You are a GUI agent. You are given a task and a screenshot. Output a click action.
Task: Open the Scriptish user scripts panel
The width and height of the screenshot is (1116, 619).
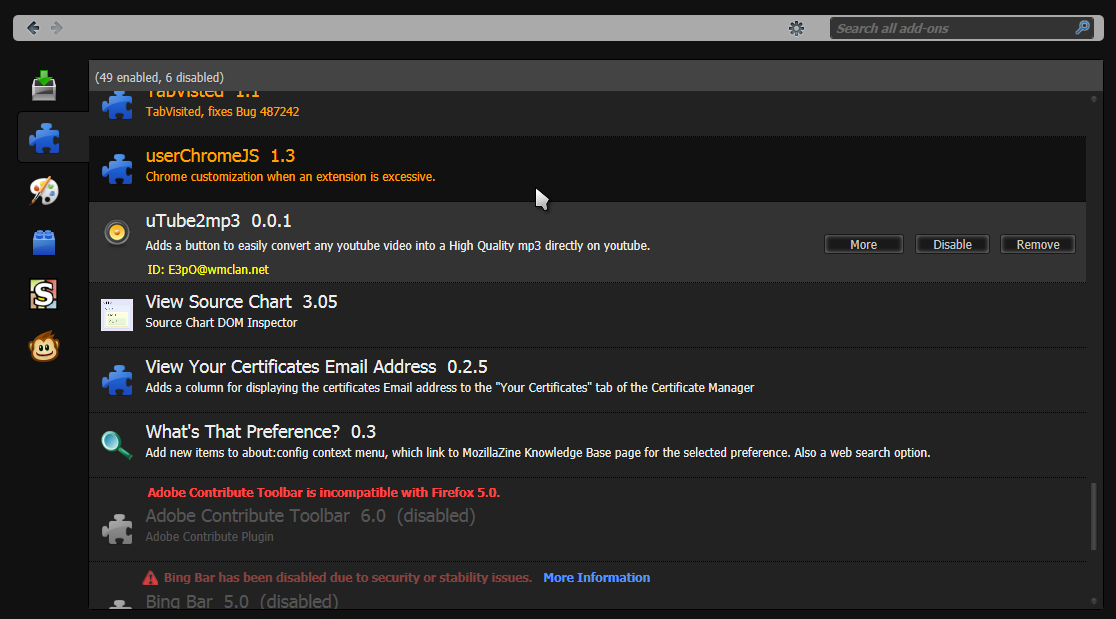43,294
